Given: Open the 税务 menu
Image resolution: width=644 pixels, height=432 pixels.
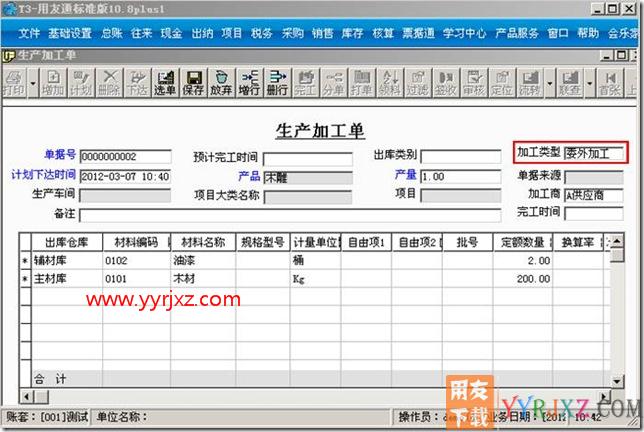Looking at the screenshot, I should [x=262, y=33].
